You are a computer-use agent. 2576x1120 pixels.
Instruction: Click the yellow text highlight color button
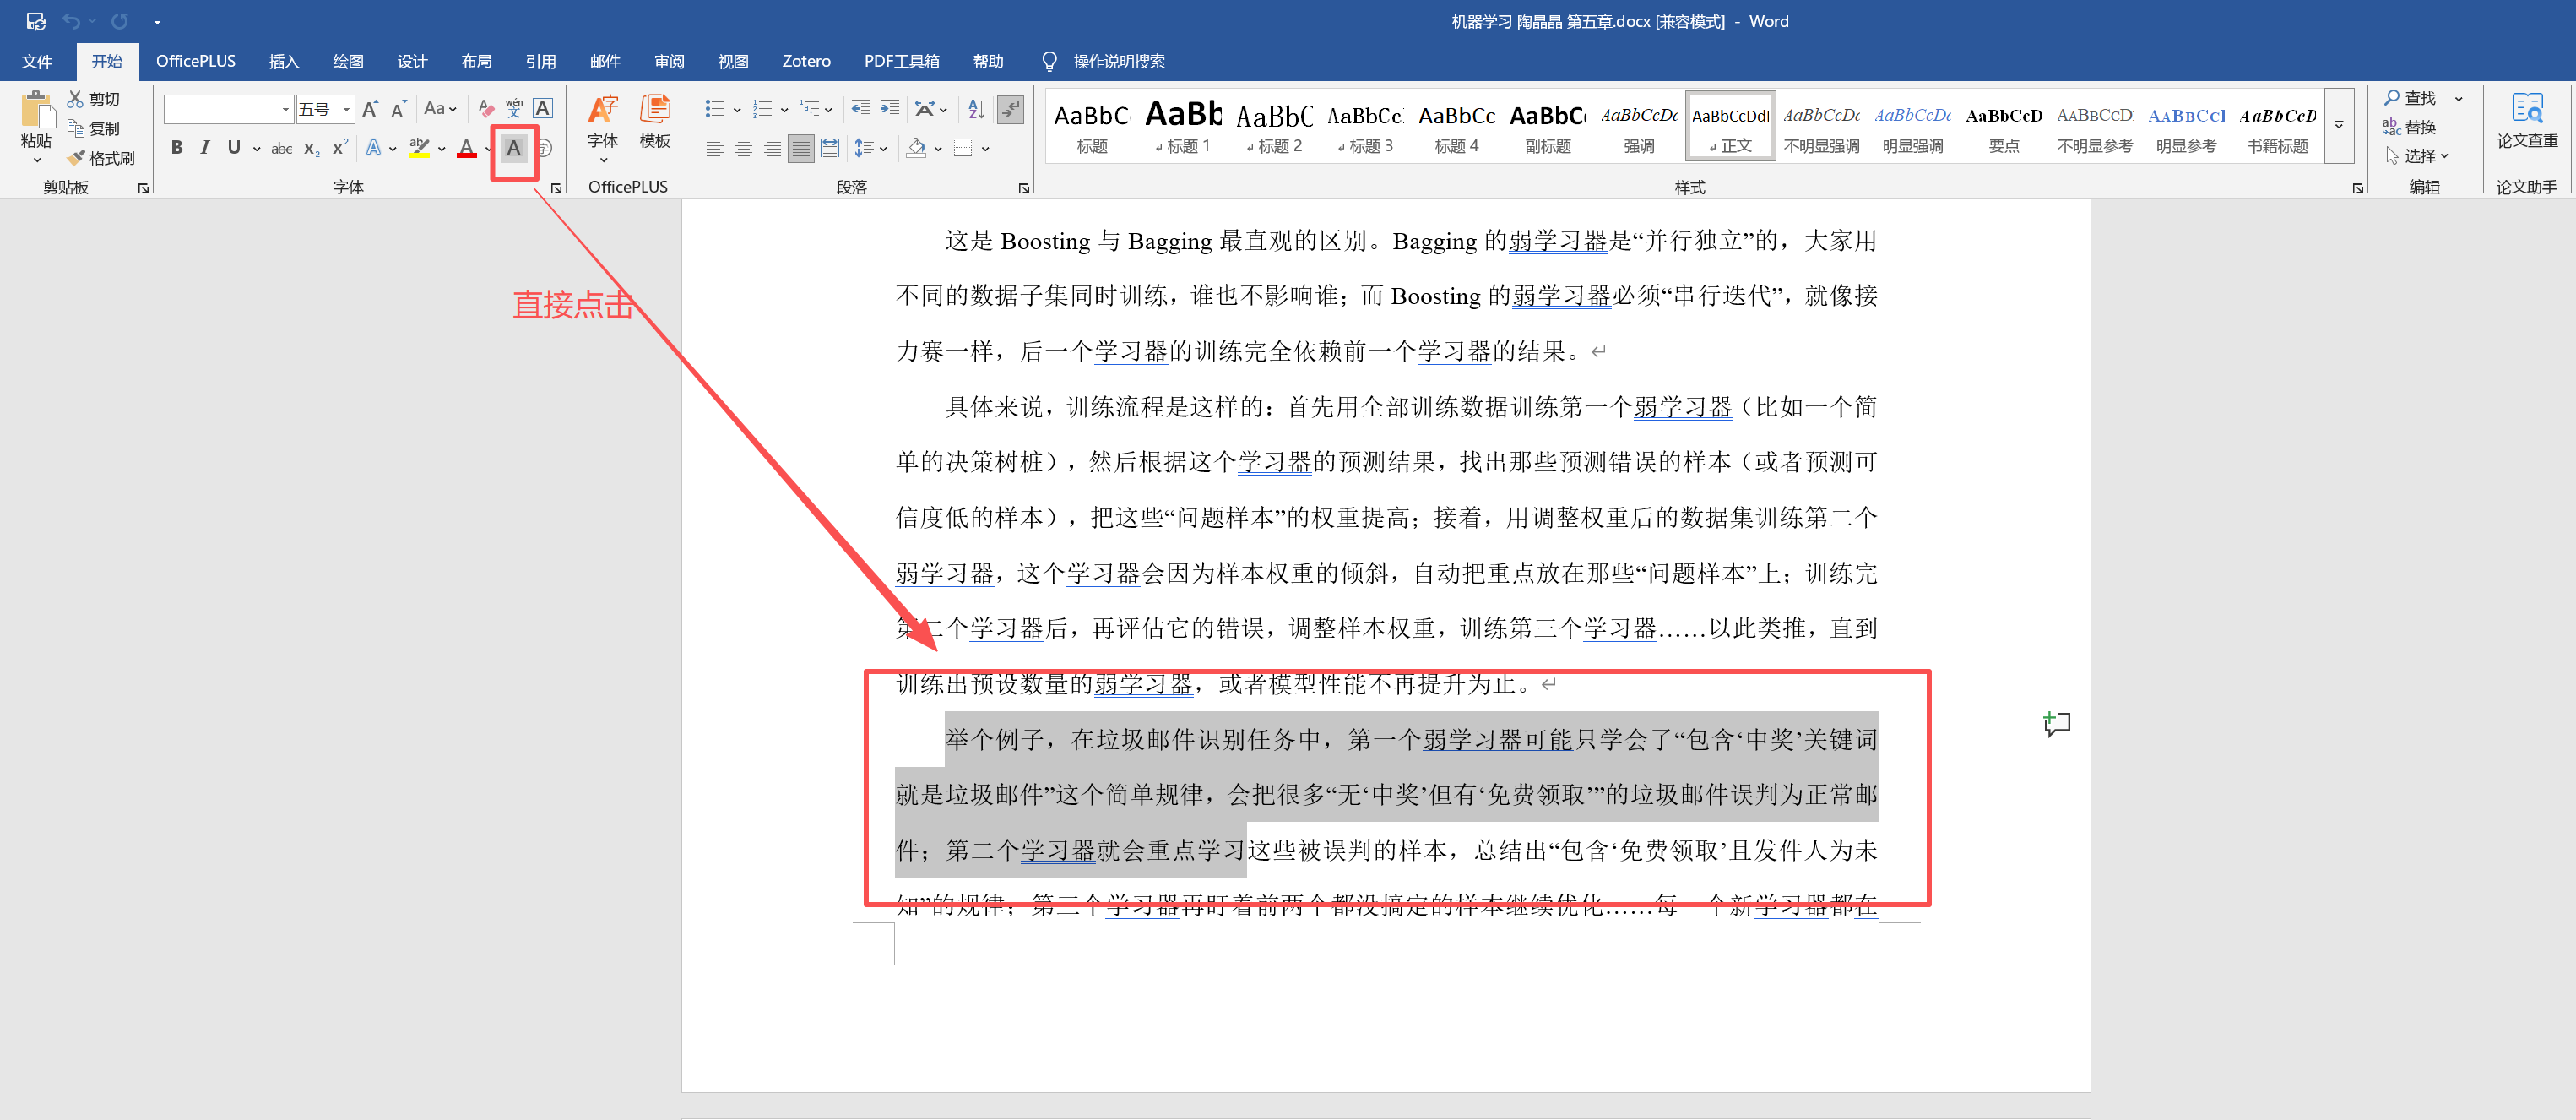coord(420,149)
